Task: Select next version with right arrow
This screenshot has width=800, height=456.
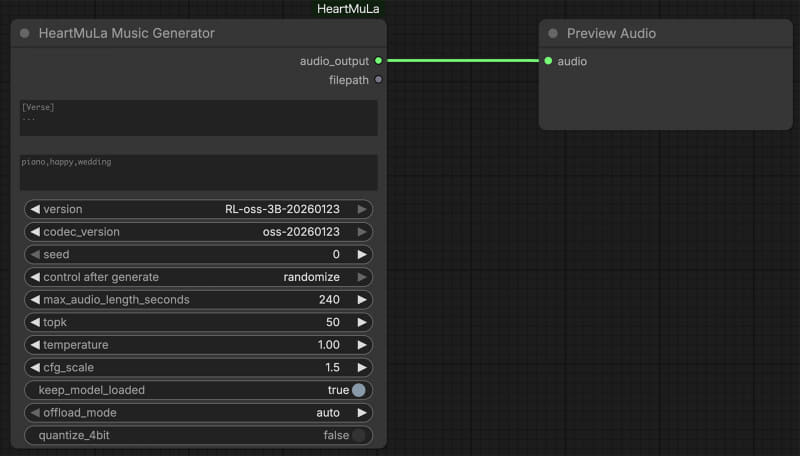Action: coord(362,209)
